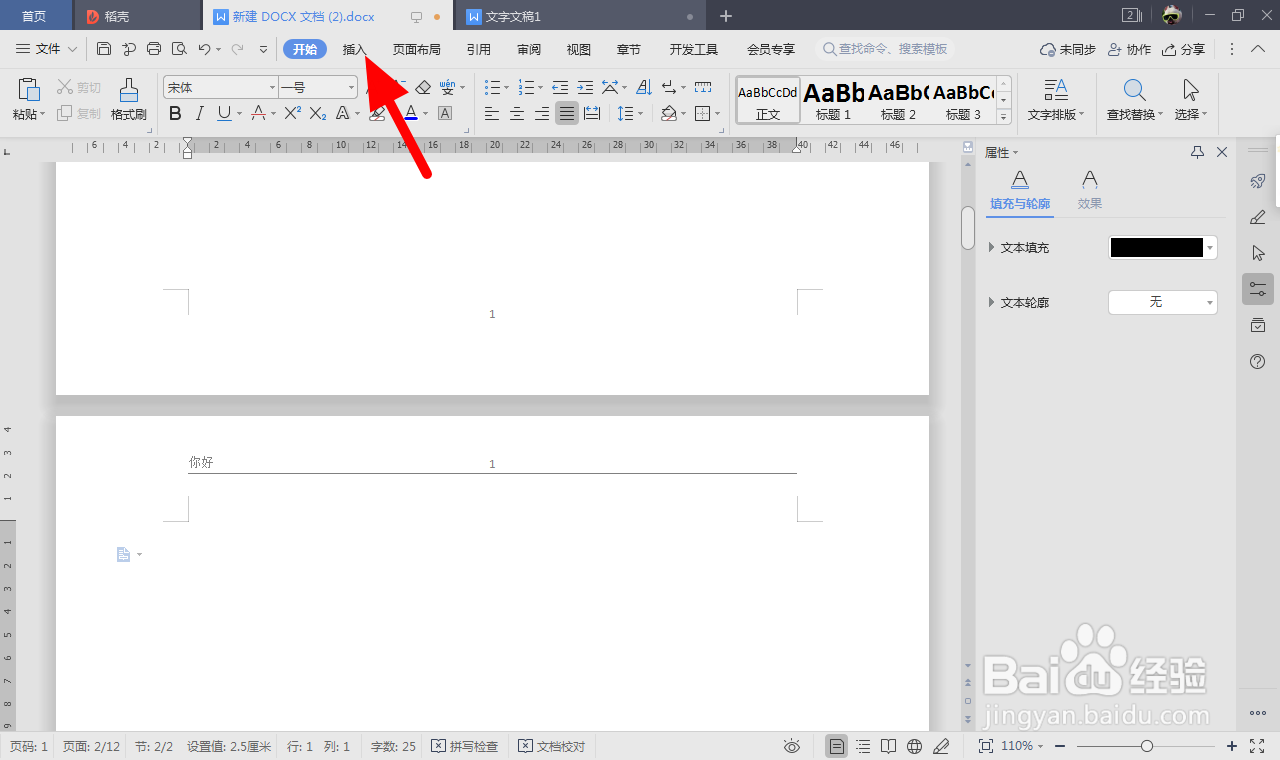Click the pencil style icon in right sidebar

point(1258,217)
